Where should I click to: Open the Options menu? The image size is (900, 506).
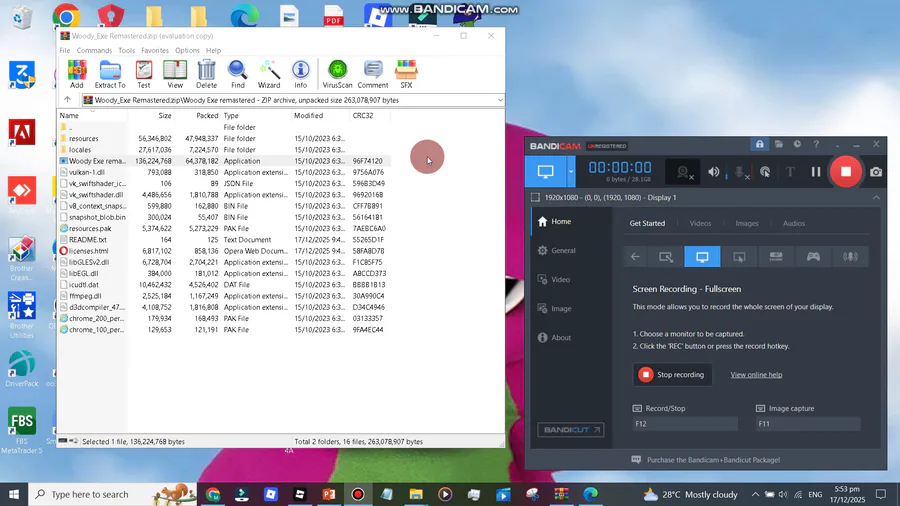[x=187, y=50]
